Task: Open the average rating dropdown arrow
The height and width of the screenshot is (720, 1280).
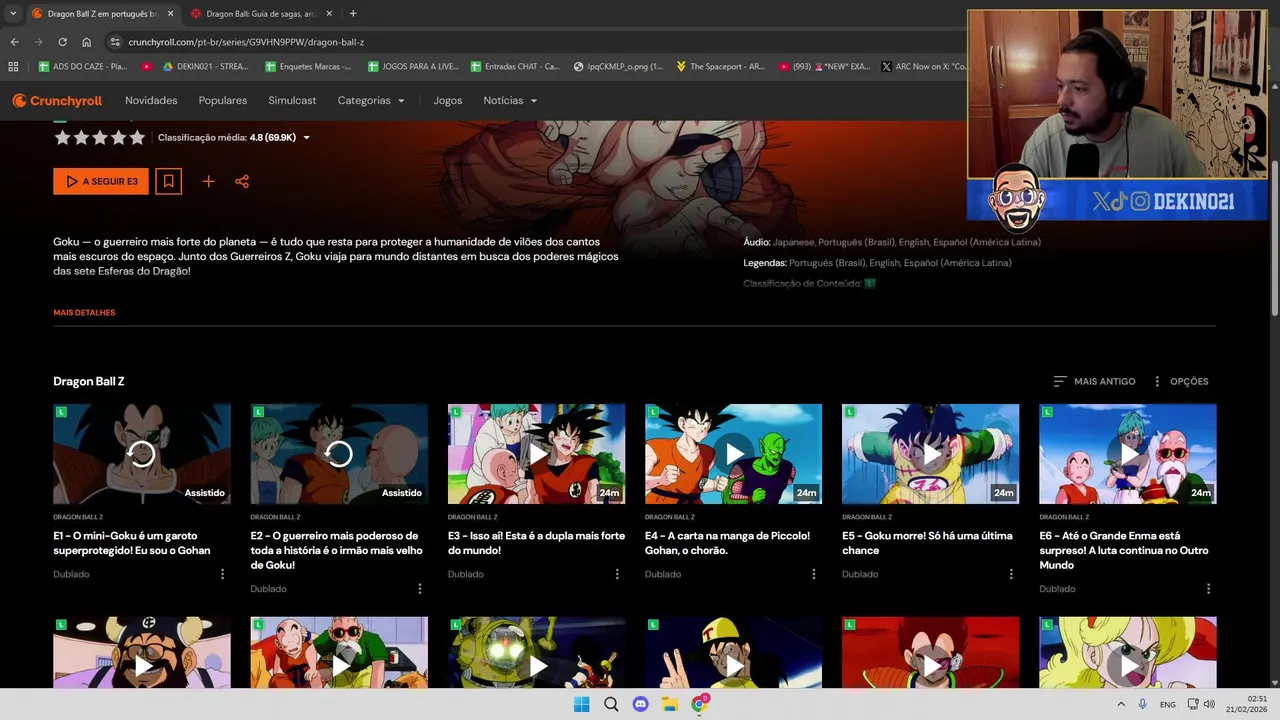Action: point(306,138)
